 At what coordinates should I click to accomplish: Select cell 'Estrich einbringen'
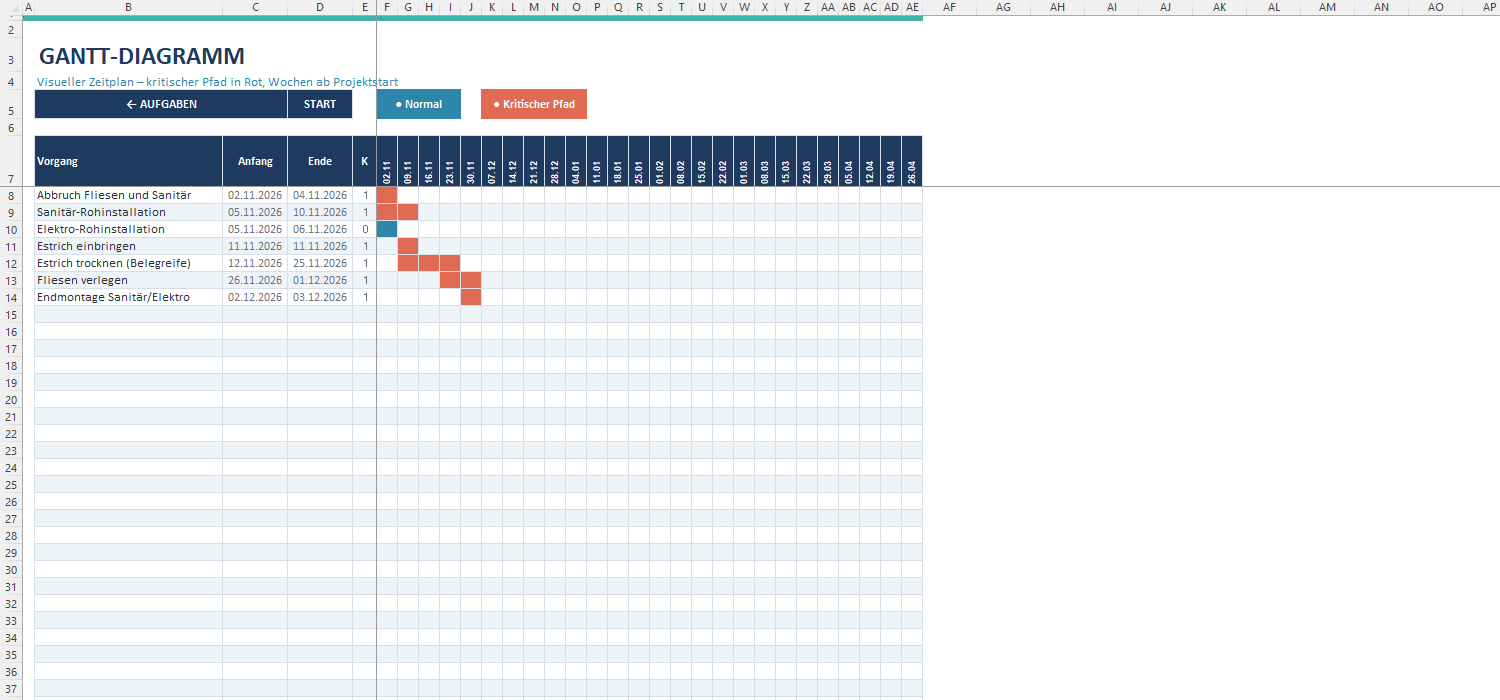(129, 246)
